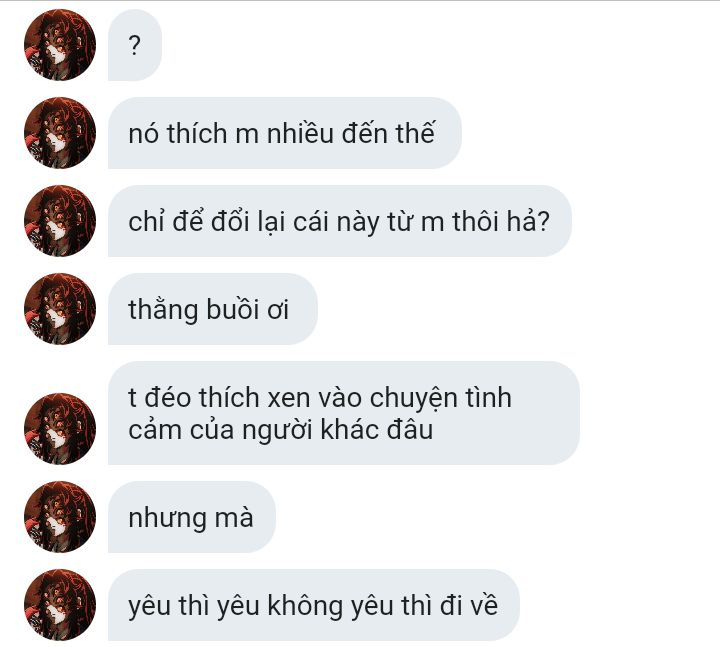Viewport: 720px width, 647px height.
Task: Click the word "thích" in second message
Action: click(197, 134)
